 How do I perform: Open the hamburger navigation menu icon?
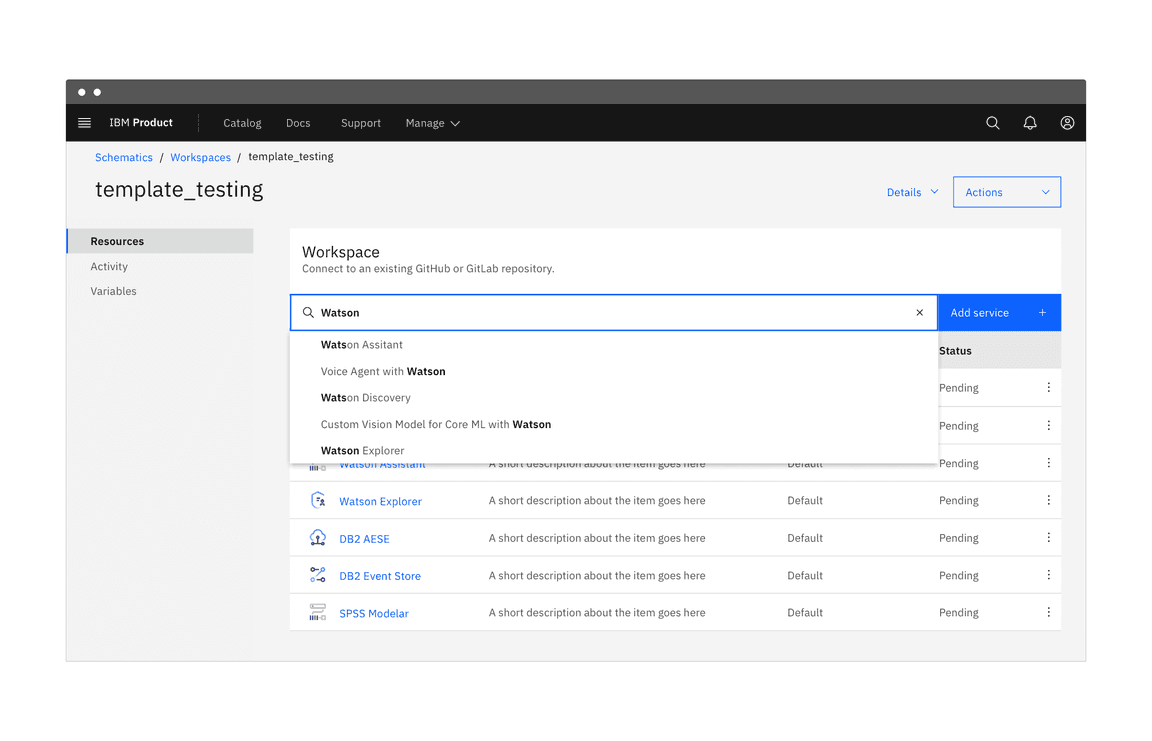point(84,122)
